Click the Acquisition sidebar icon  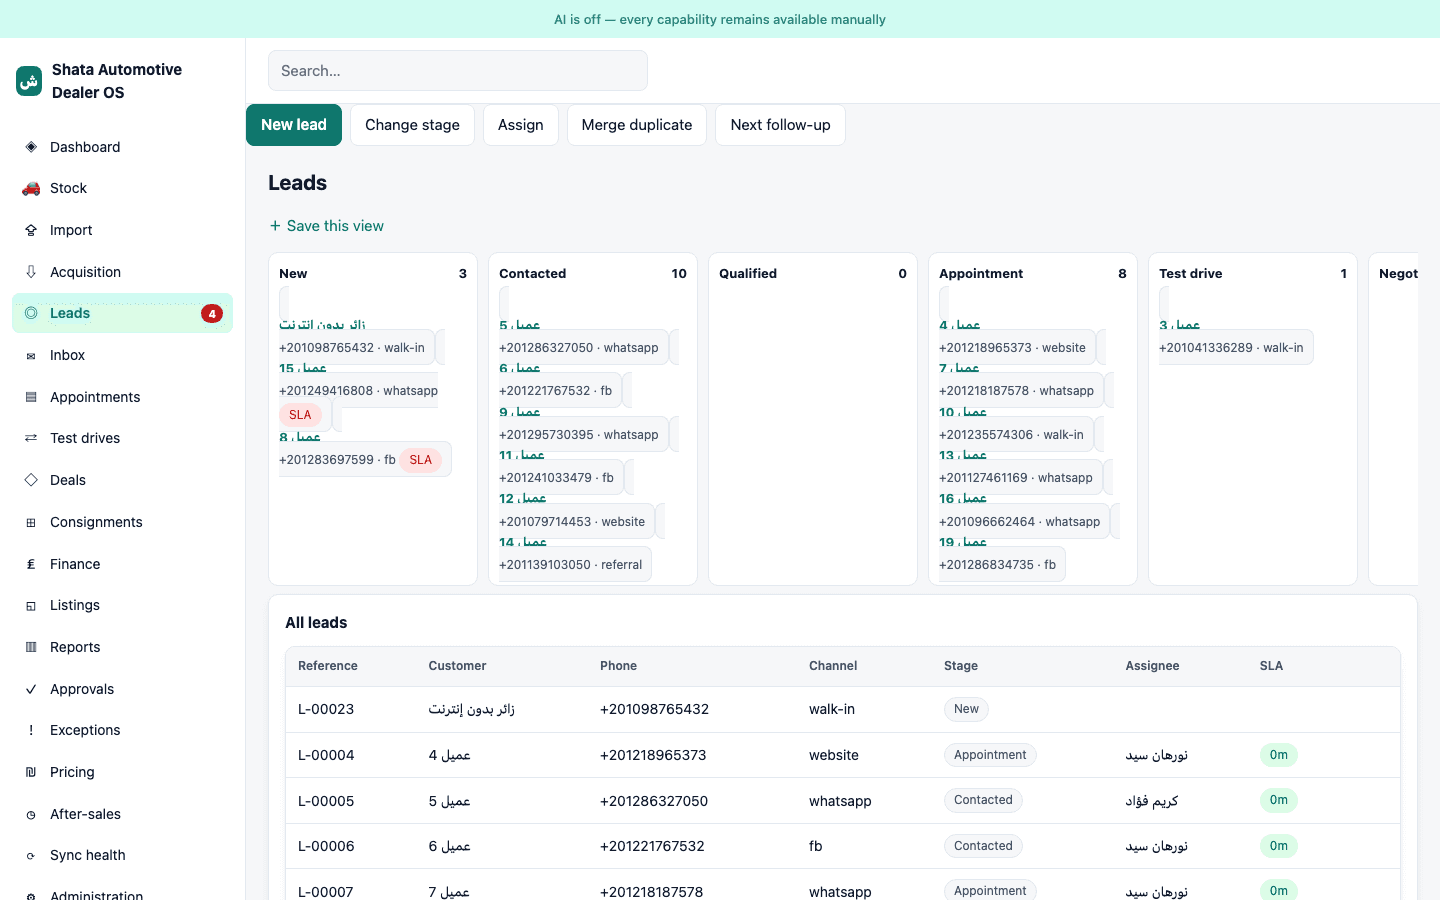(x=31, y=272)
